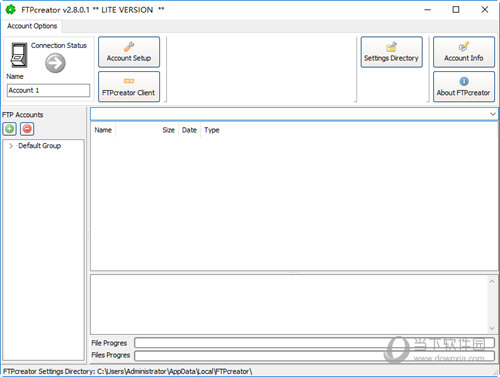Click the green FTPcreator title bar logo
This screenshot has height=377, width=500.
point(10,10)
